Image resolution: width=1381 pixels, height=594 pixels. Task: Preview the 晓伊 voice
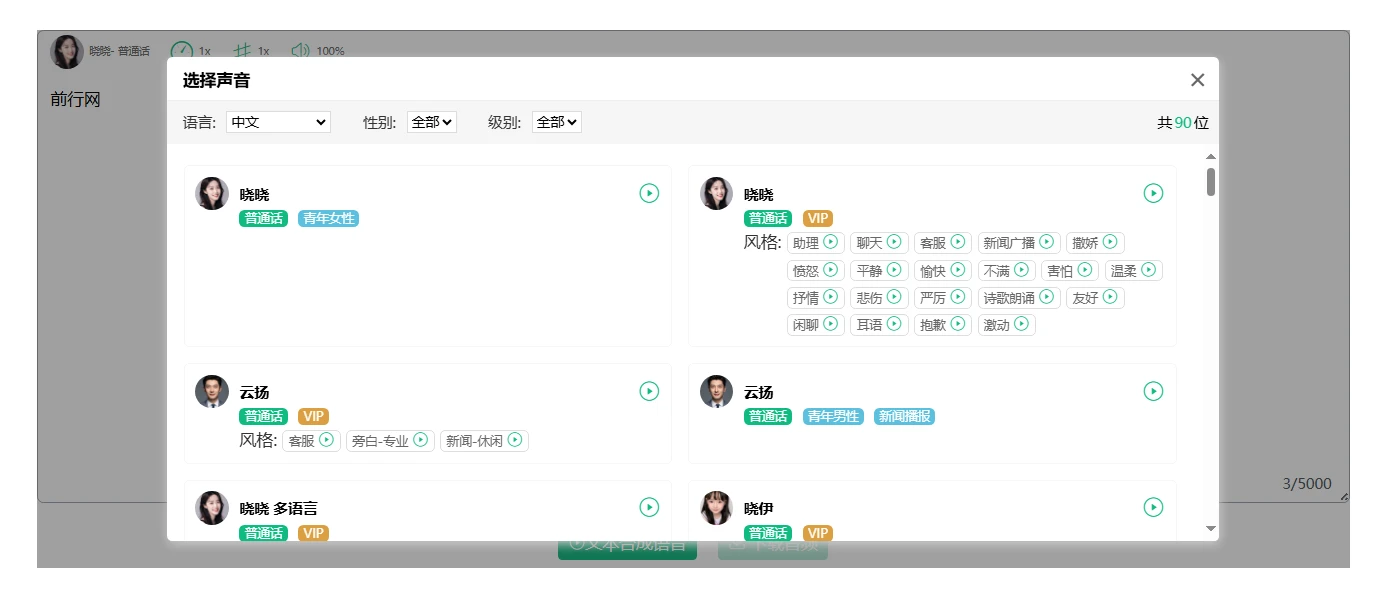point(1153,508)
